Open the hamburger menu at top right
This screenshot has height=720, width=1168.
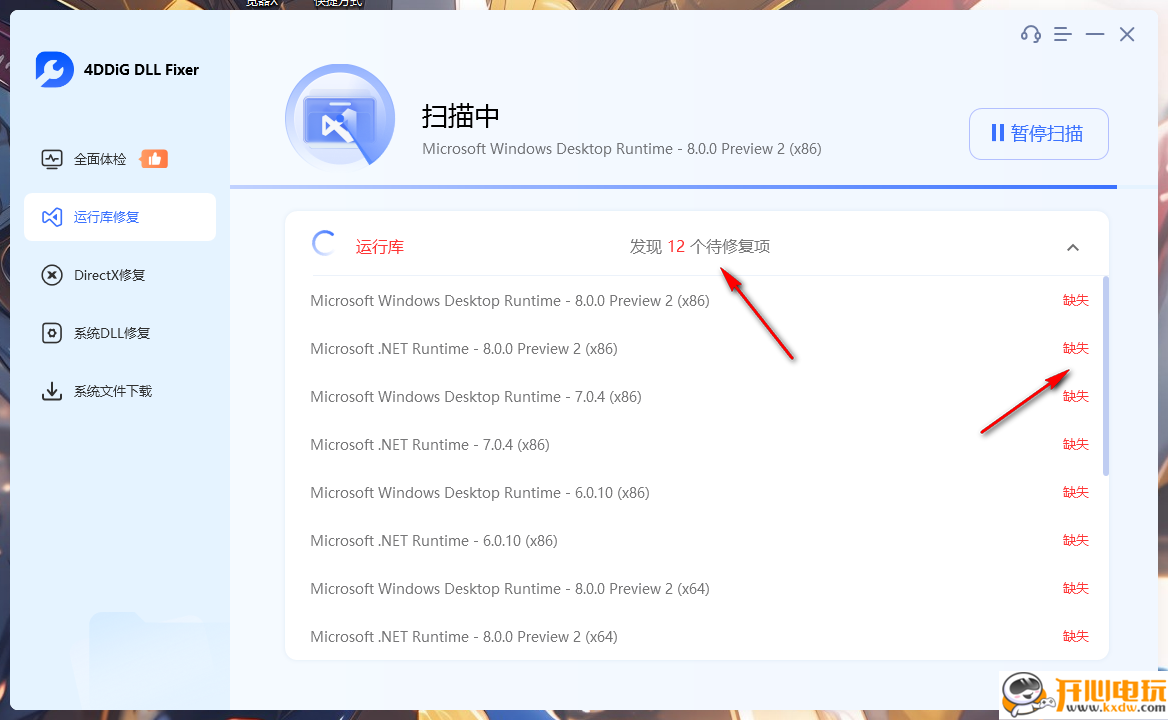click(1062, 33)
